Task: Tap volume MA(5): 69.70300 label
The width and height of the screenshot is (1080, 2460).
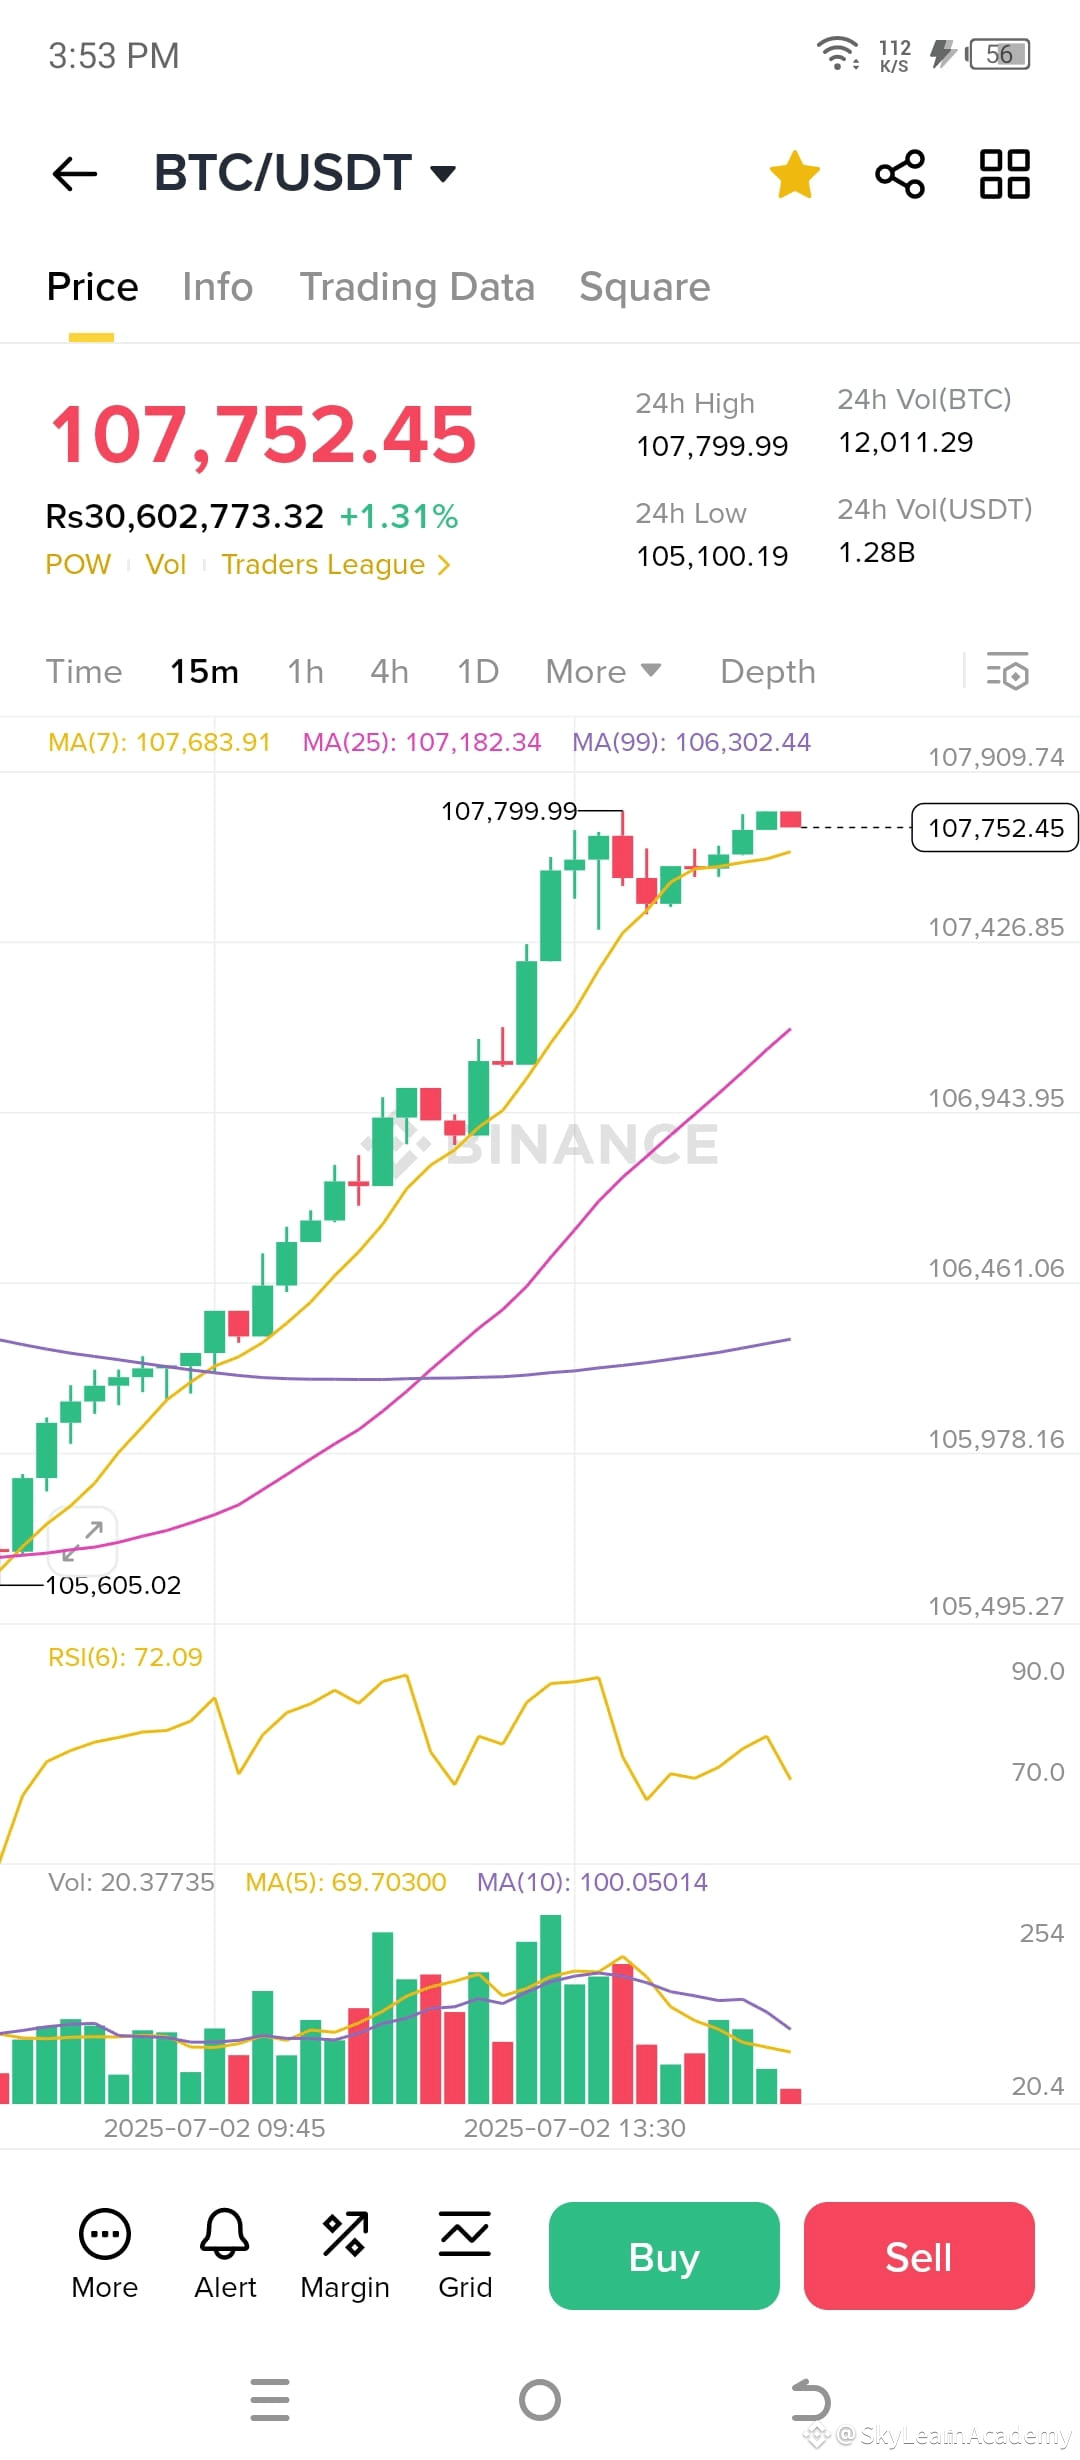Action: coord(346,1882)
